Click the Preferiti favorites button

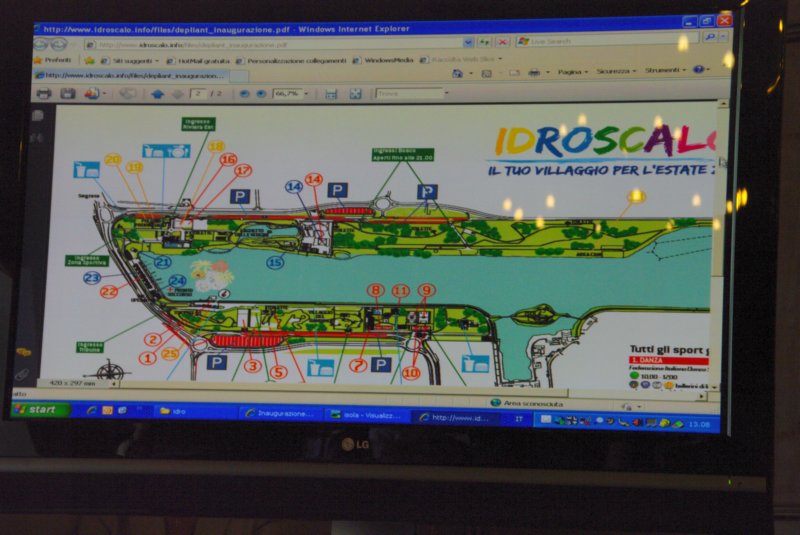[53, 60]
